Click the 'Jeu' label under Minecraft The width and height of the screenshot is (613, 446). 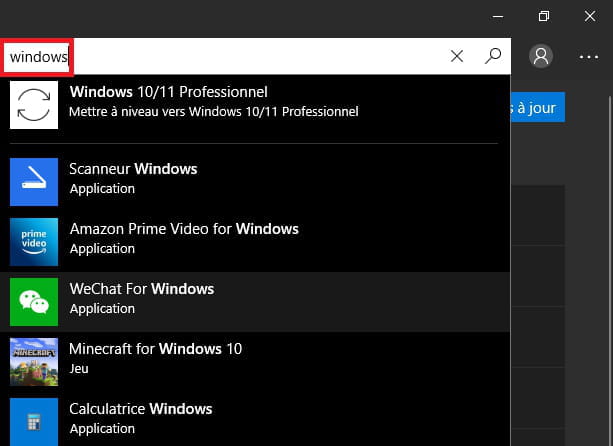point(79,369)
